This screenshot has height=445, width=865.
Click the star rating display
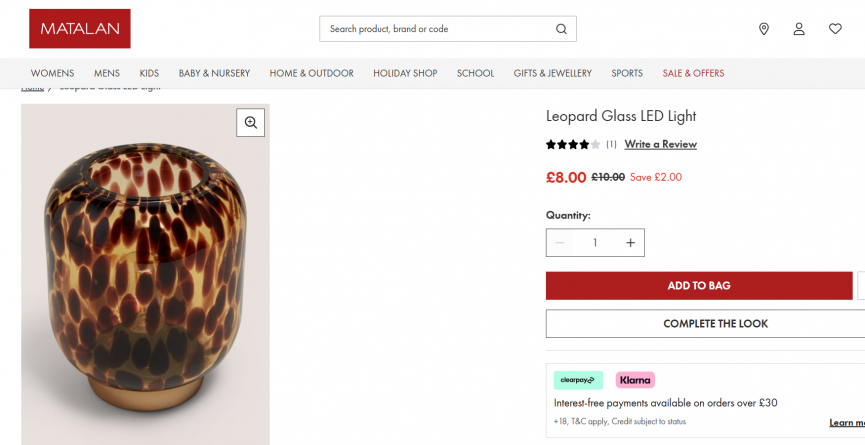(x=573, y=144)
